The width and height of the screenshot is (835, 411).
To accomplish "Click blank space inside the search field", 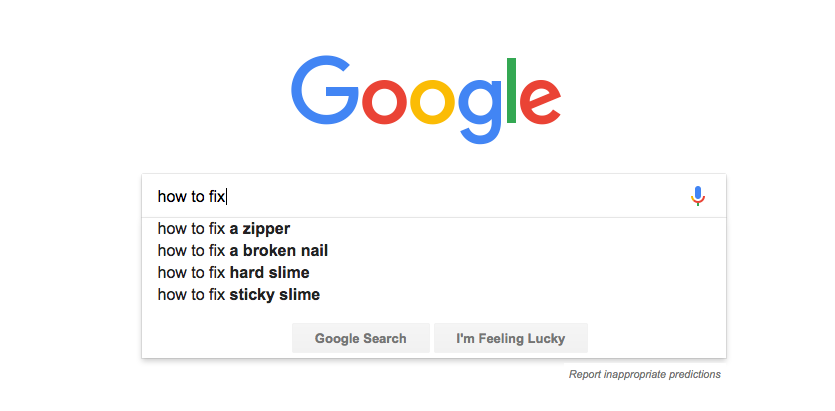I will [x=450, y=197].
